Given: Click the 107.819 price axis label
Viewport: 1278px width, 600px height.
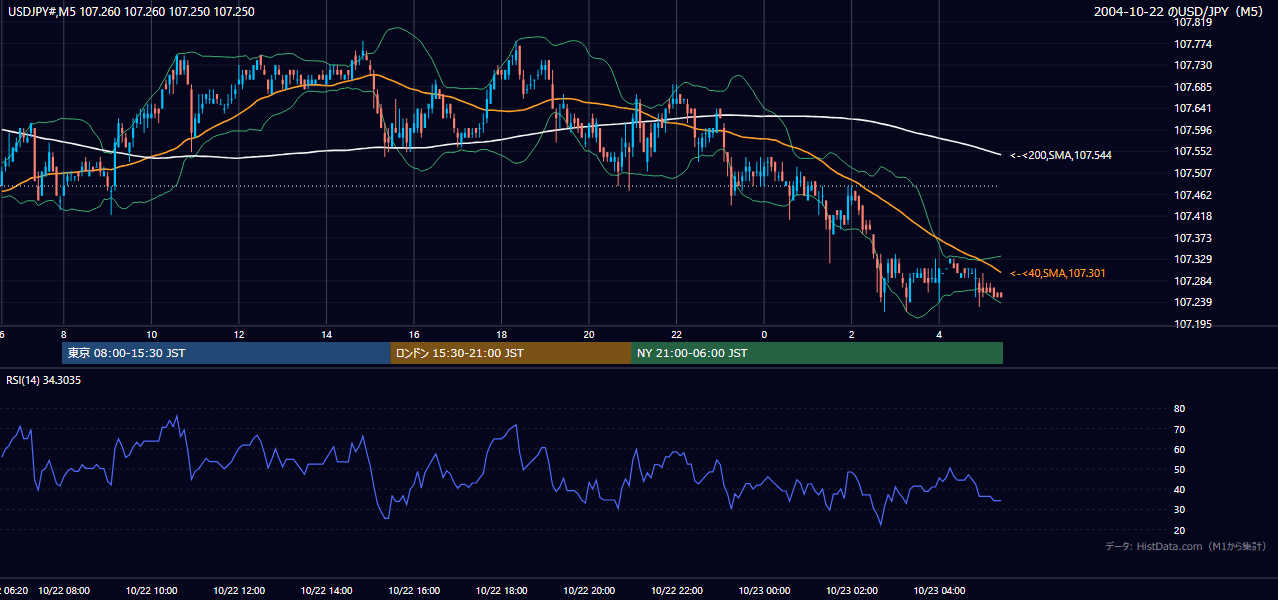Looking at the screenshot, I should [x=1193, y=23].
